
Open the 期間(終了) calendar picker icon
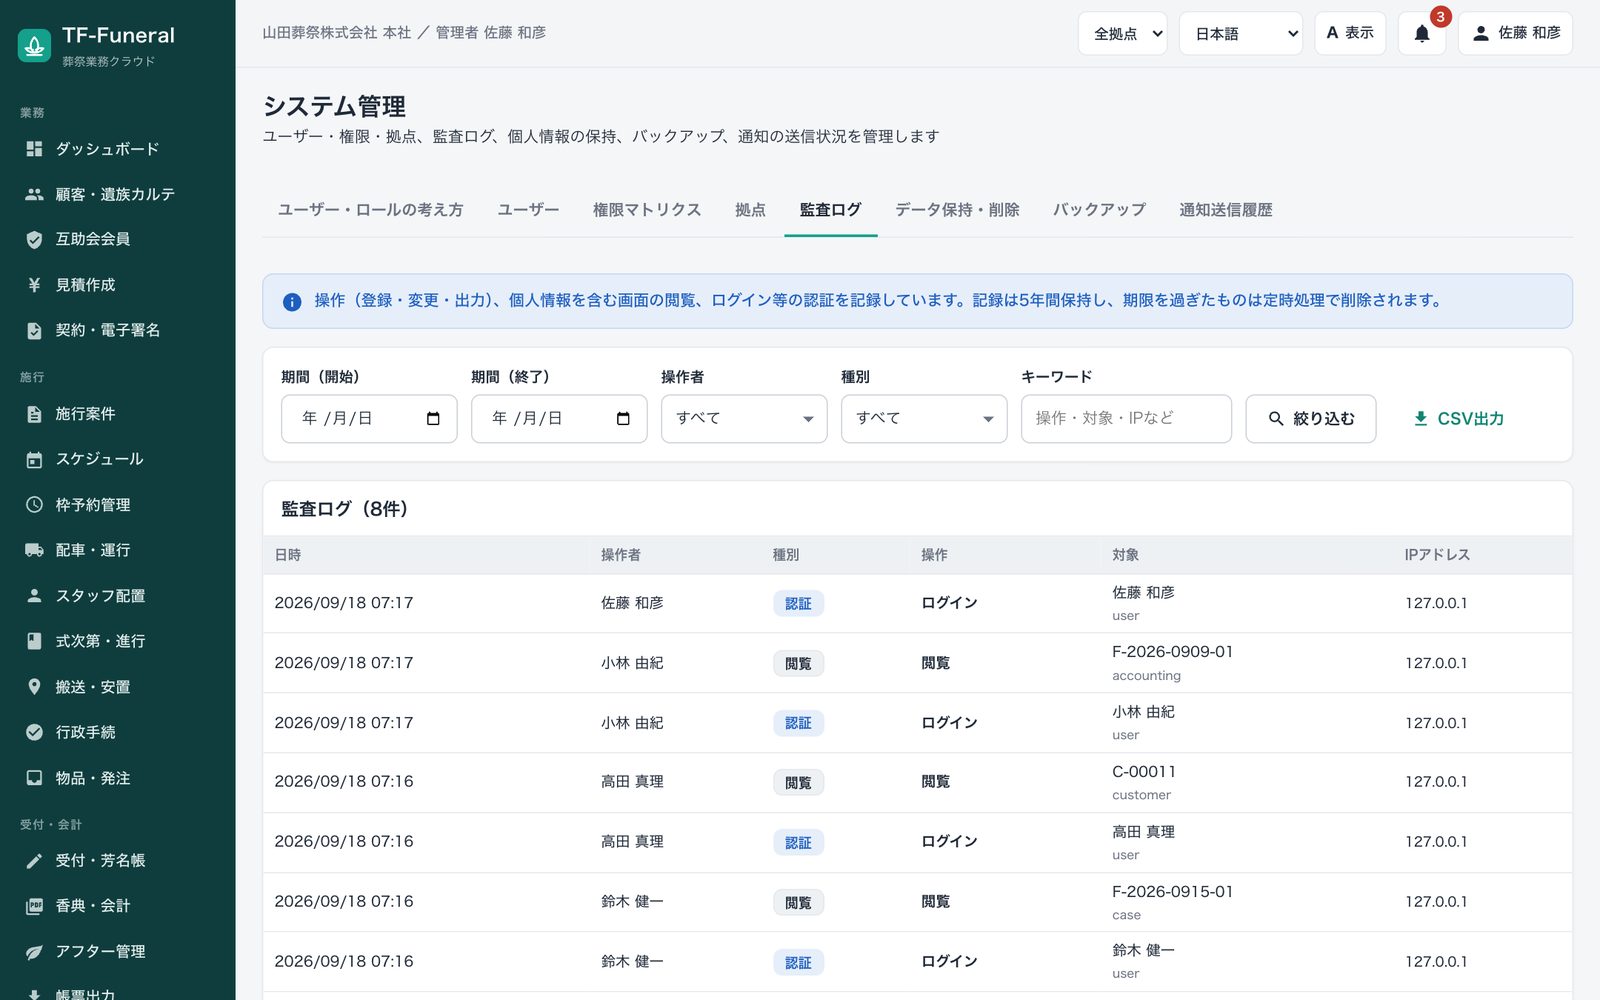(x=623, y=418)
